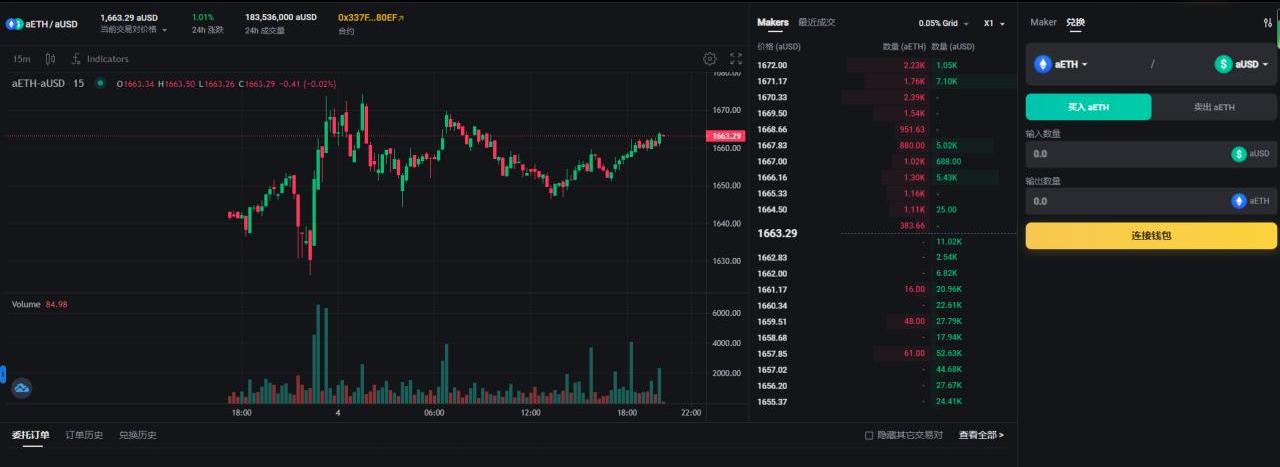The width and height of the screenshot is (1280, 467).
Task: Open the chart settings gear
Action: click(710, 59)
